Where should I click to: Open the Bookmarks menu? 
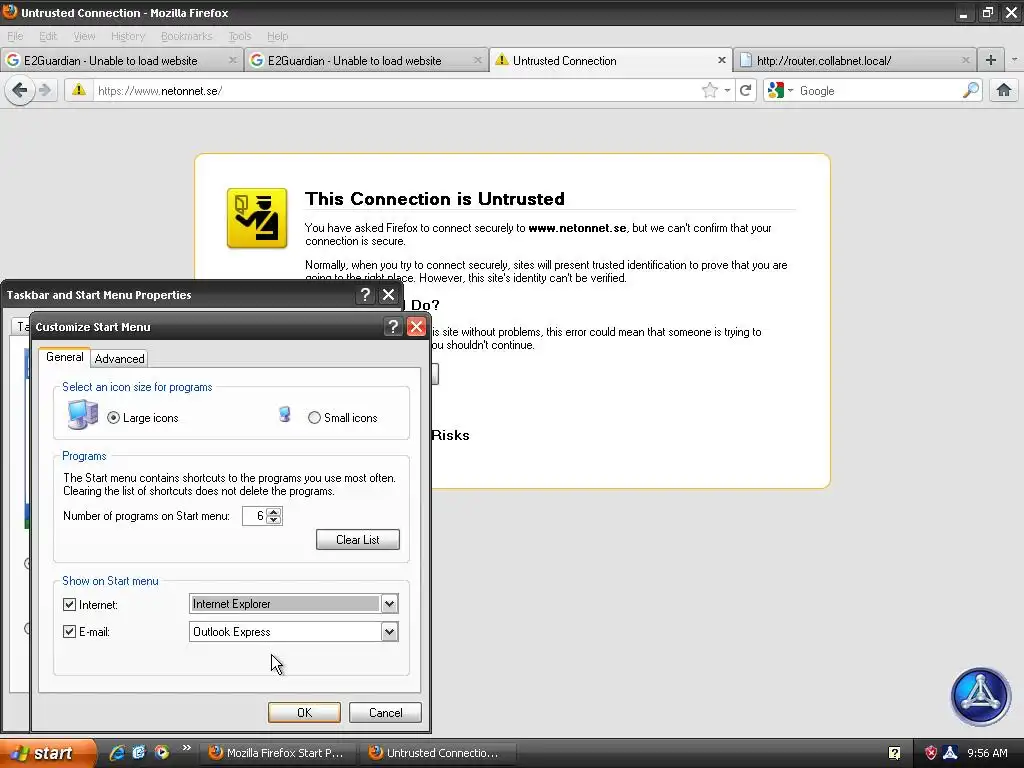pos(186,36)
